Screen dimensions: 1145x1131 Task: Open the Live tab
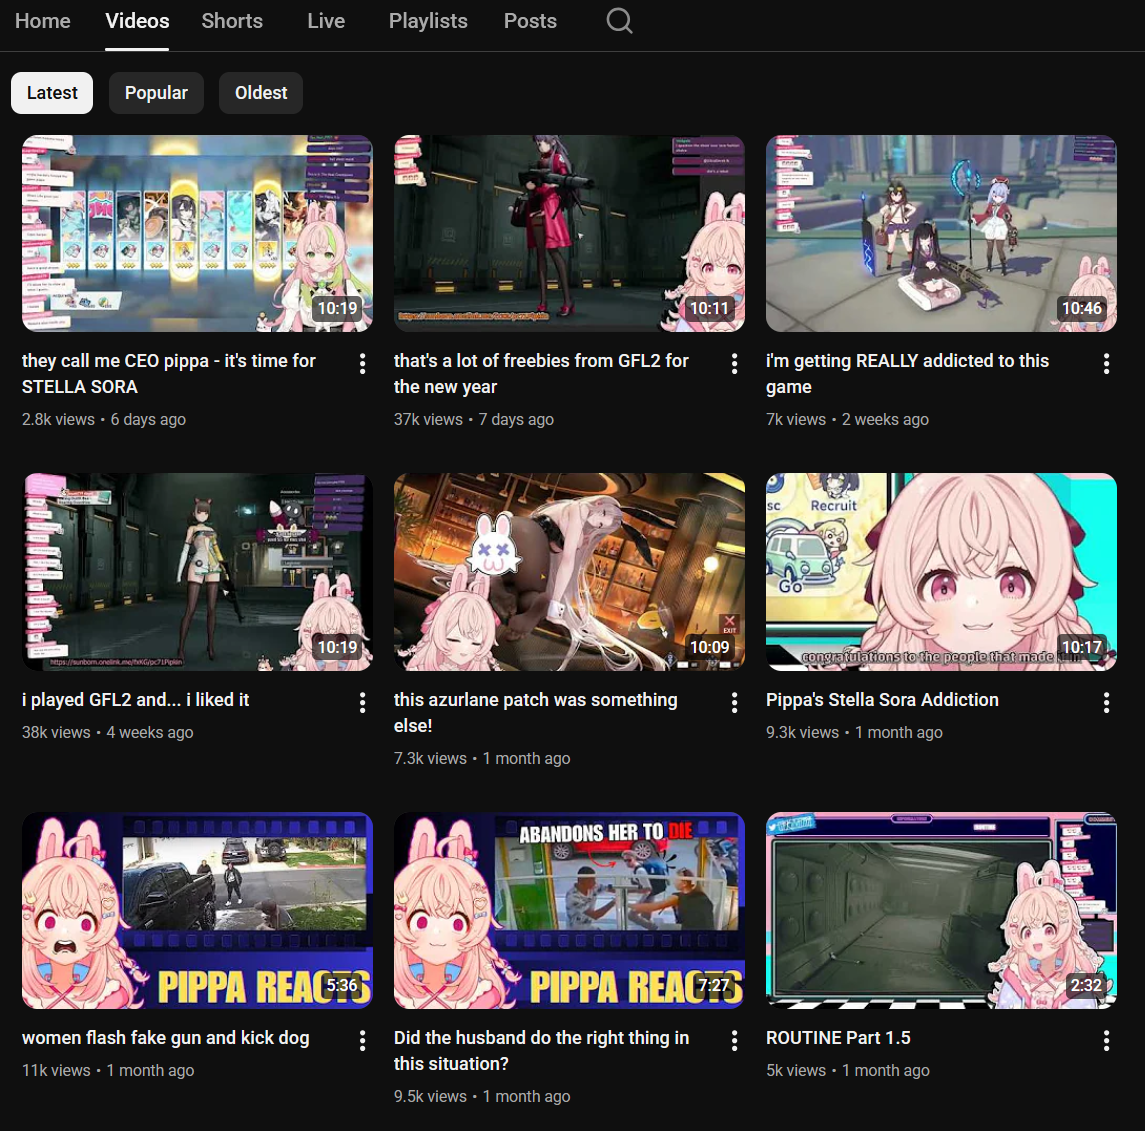(326, 21)
